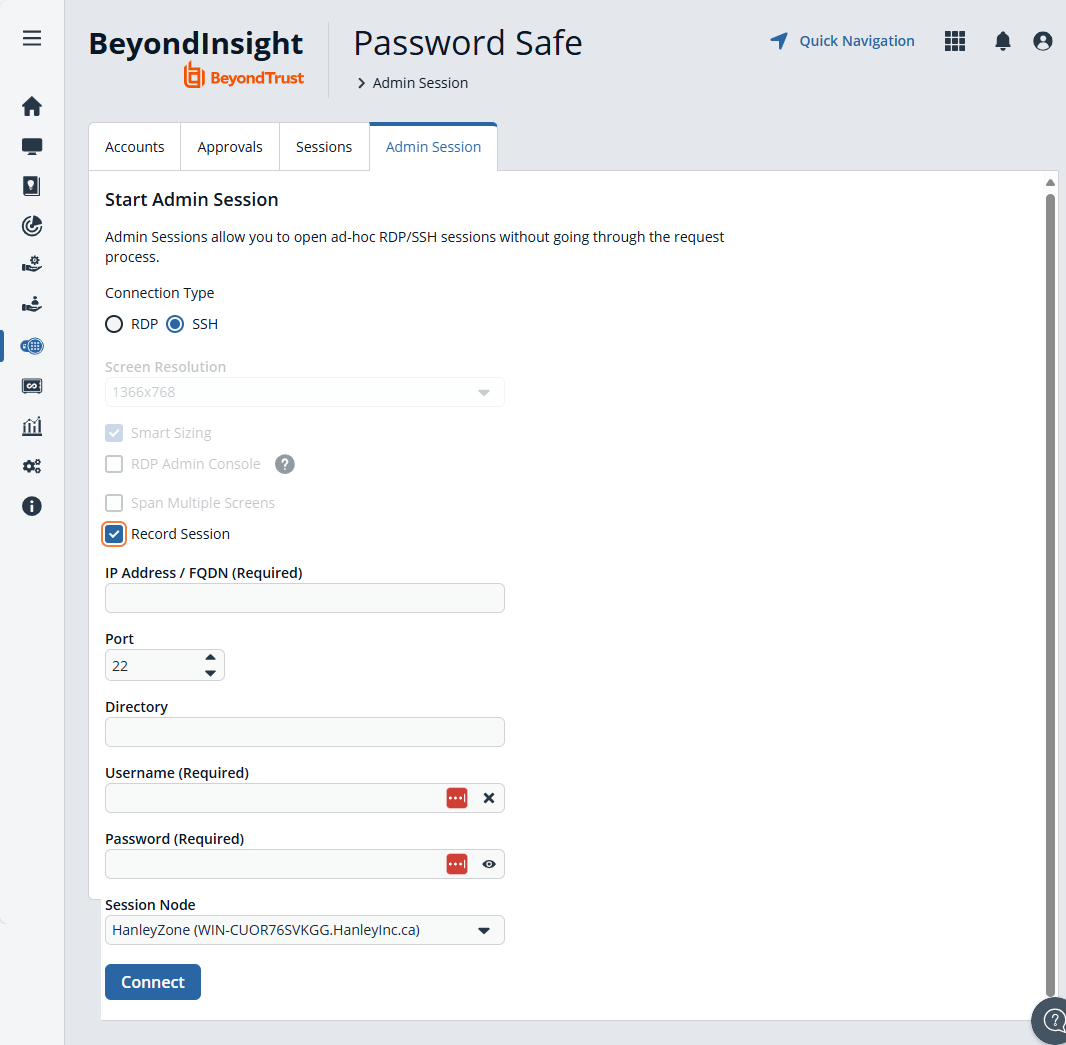Open the hamburger navigation menu
This screenshot has width=1066, height=1045.
32,38
